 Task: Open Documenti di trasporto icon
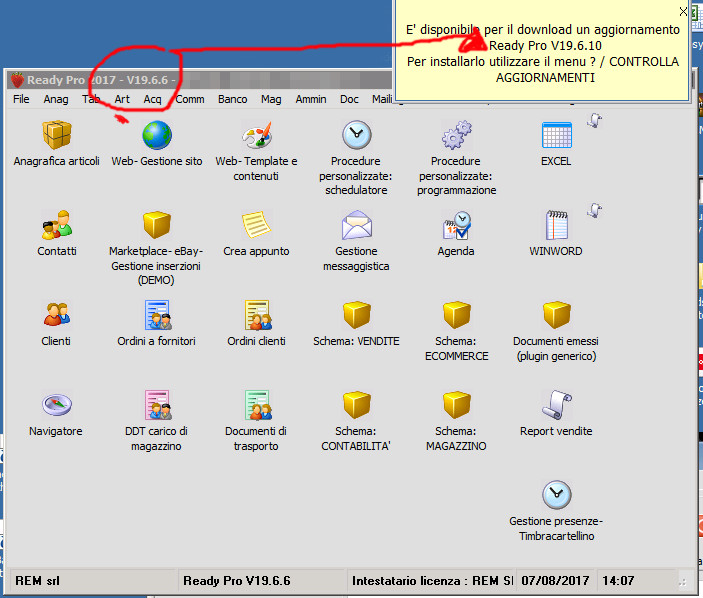point(258,405)
